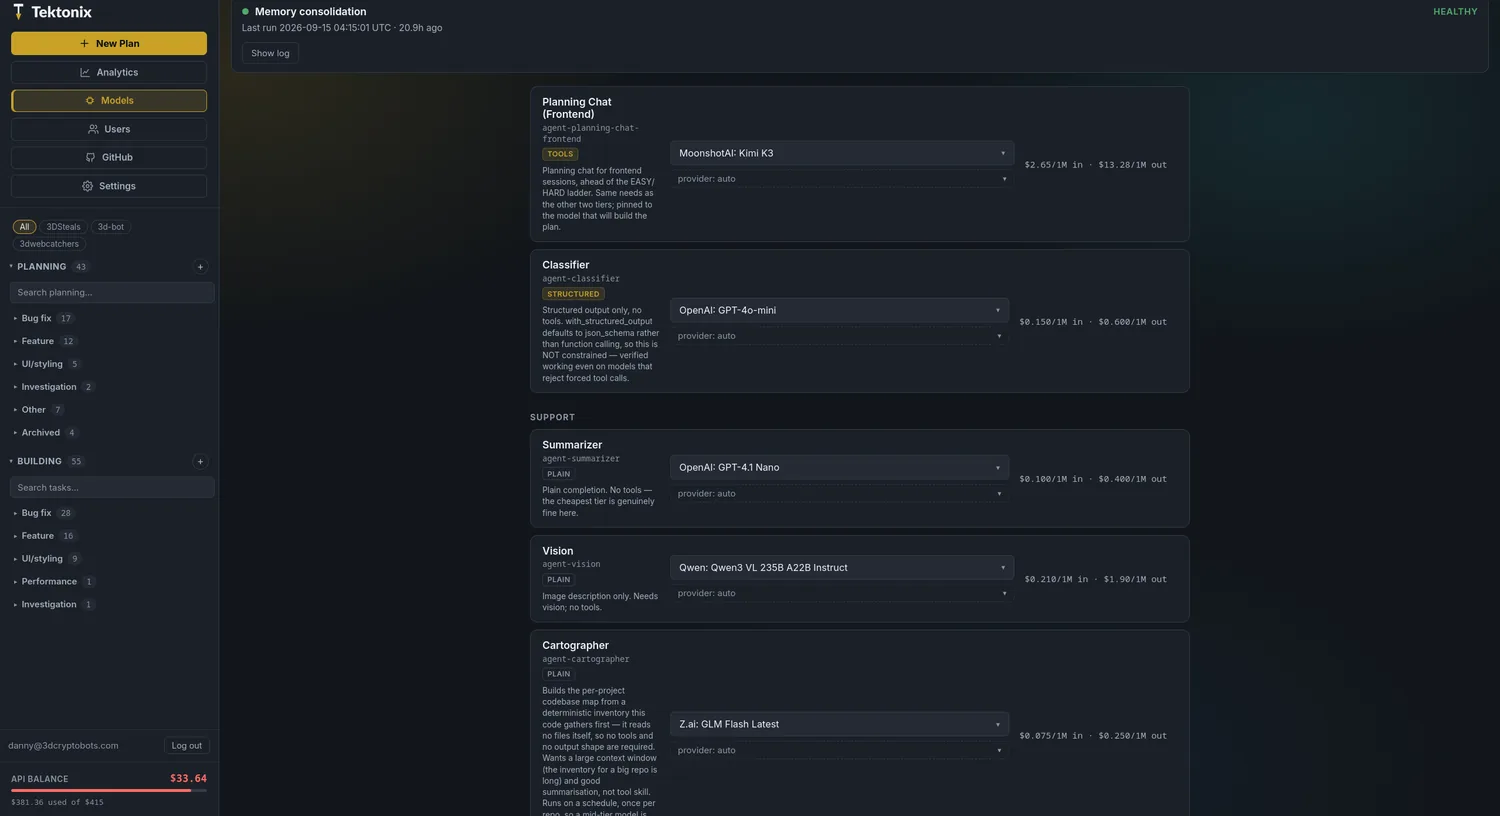Open the Settings page
This screenshot has width=1500, height=816.
(x=109, y=186)
